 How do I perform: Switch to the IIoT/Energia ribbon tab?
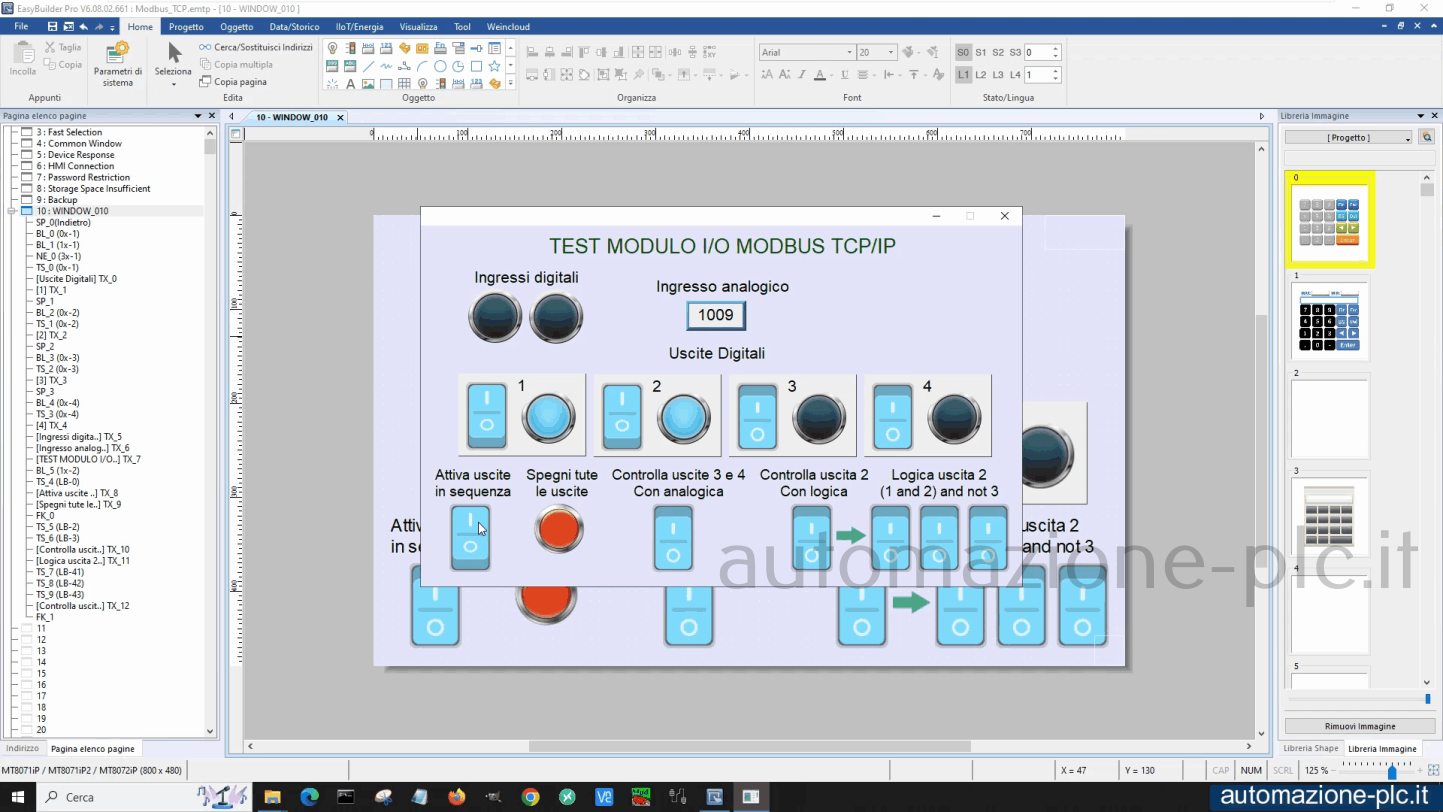[x=360, y=27]
